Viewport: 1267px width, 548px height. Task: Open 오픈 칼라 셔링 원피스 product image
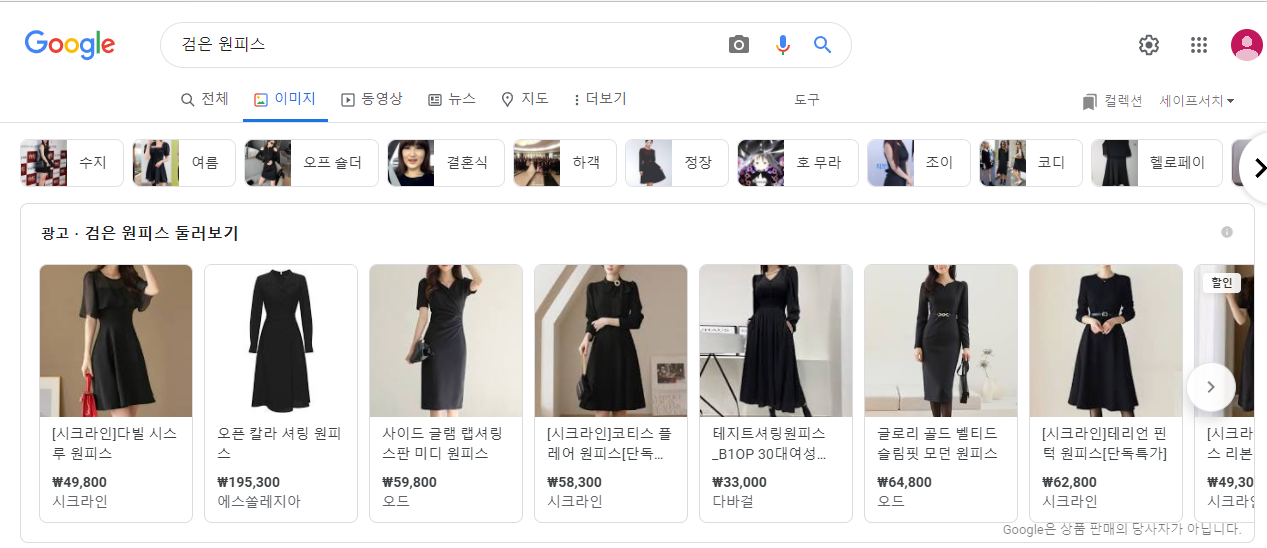[281, 341]
